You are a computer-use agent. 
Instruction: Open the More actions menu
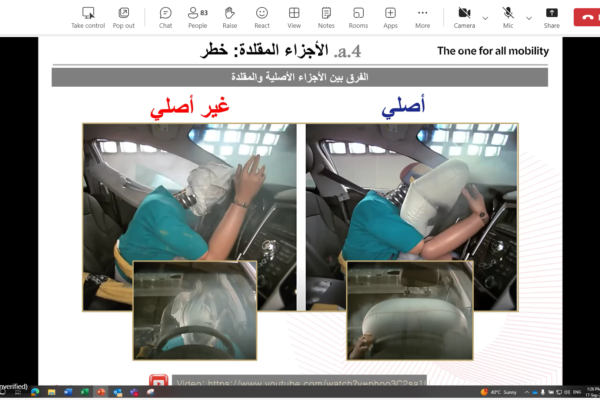[423, 16]
